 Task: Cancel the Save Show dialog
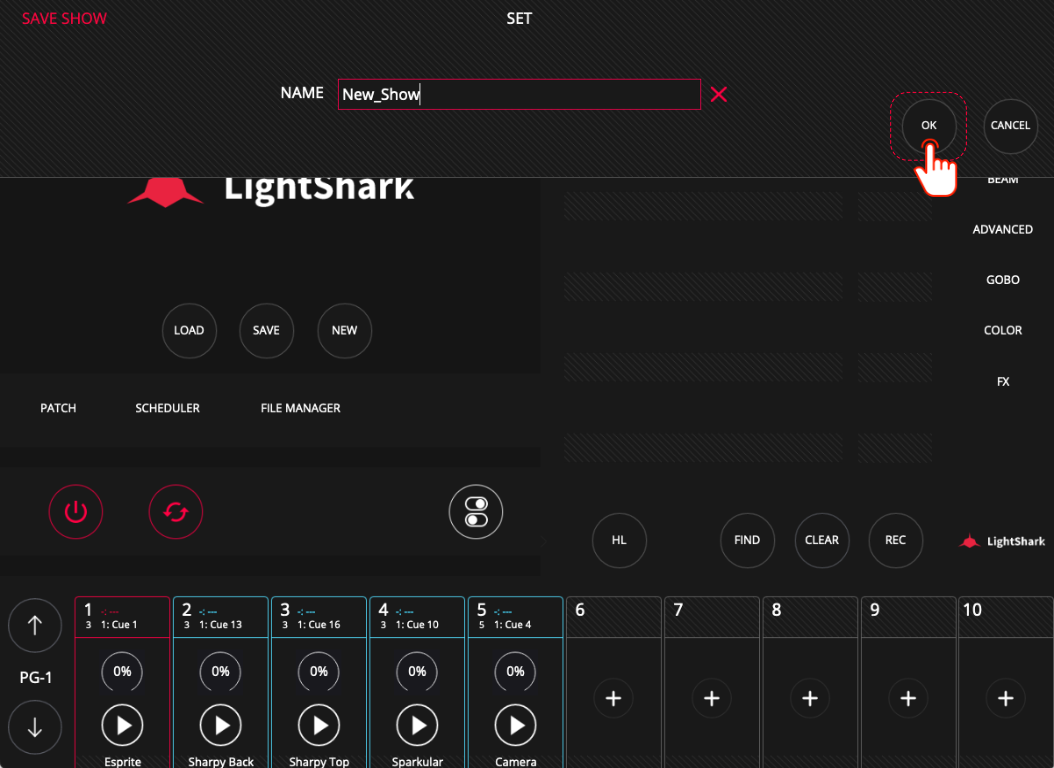click(x=1010, y=126)
